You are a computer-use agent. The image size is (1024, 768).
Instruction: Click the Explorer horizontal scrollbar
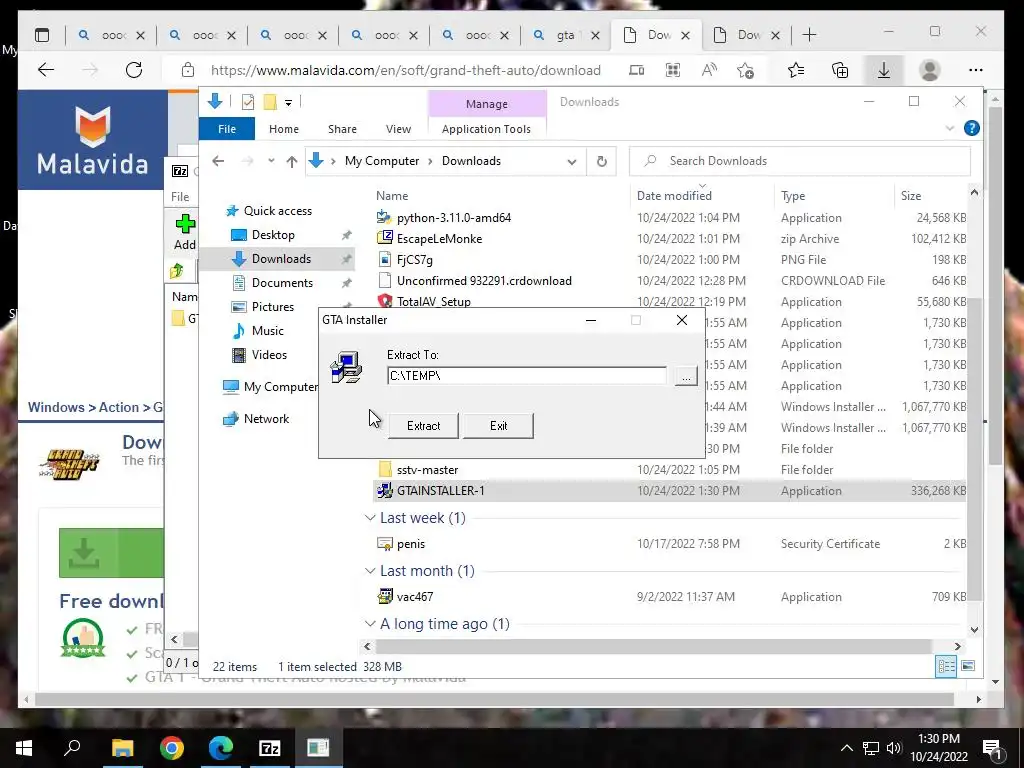point(653,647)
